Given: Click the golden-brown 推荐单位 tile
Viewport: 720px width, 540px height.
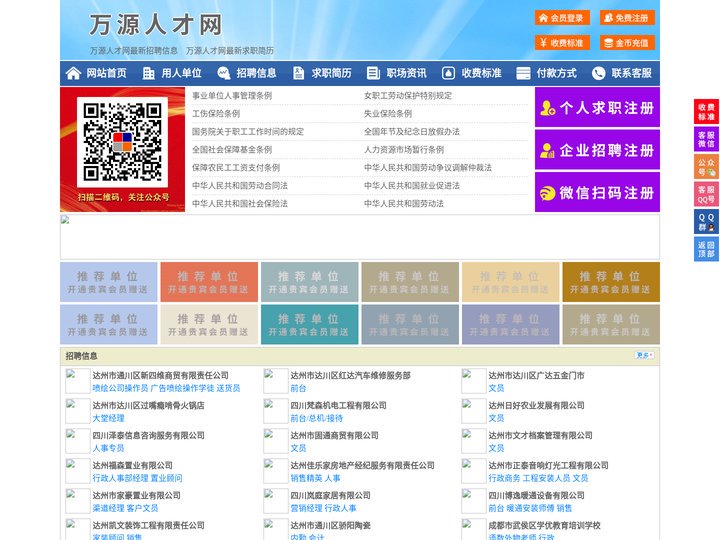Looking at the screenshot, I should pos(611,282).
